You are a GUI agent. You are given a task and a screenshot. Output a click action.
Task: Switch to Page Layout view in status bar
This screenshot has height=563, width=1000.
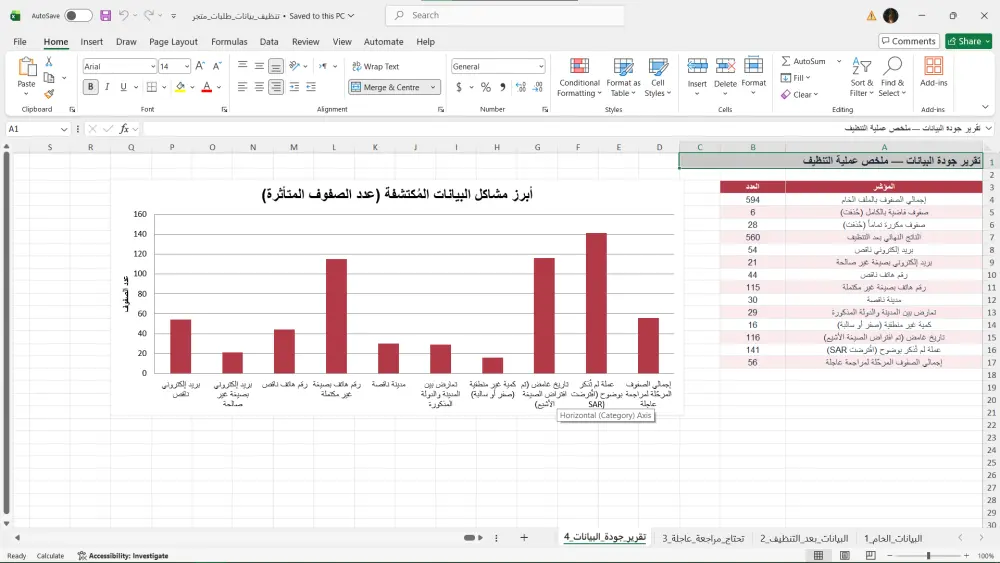pos(844,555)
